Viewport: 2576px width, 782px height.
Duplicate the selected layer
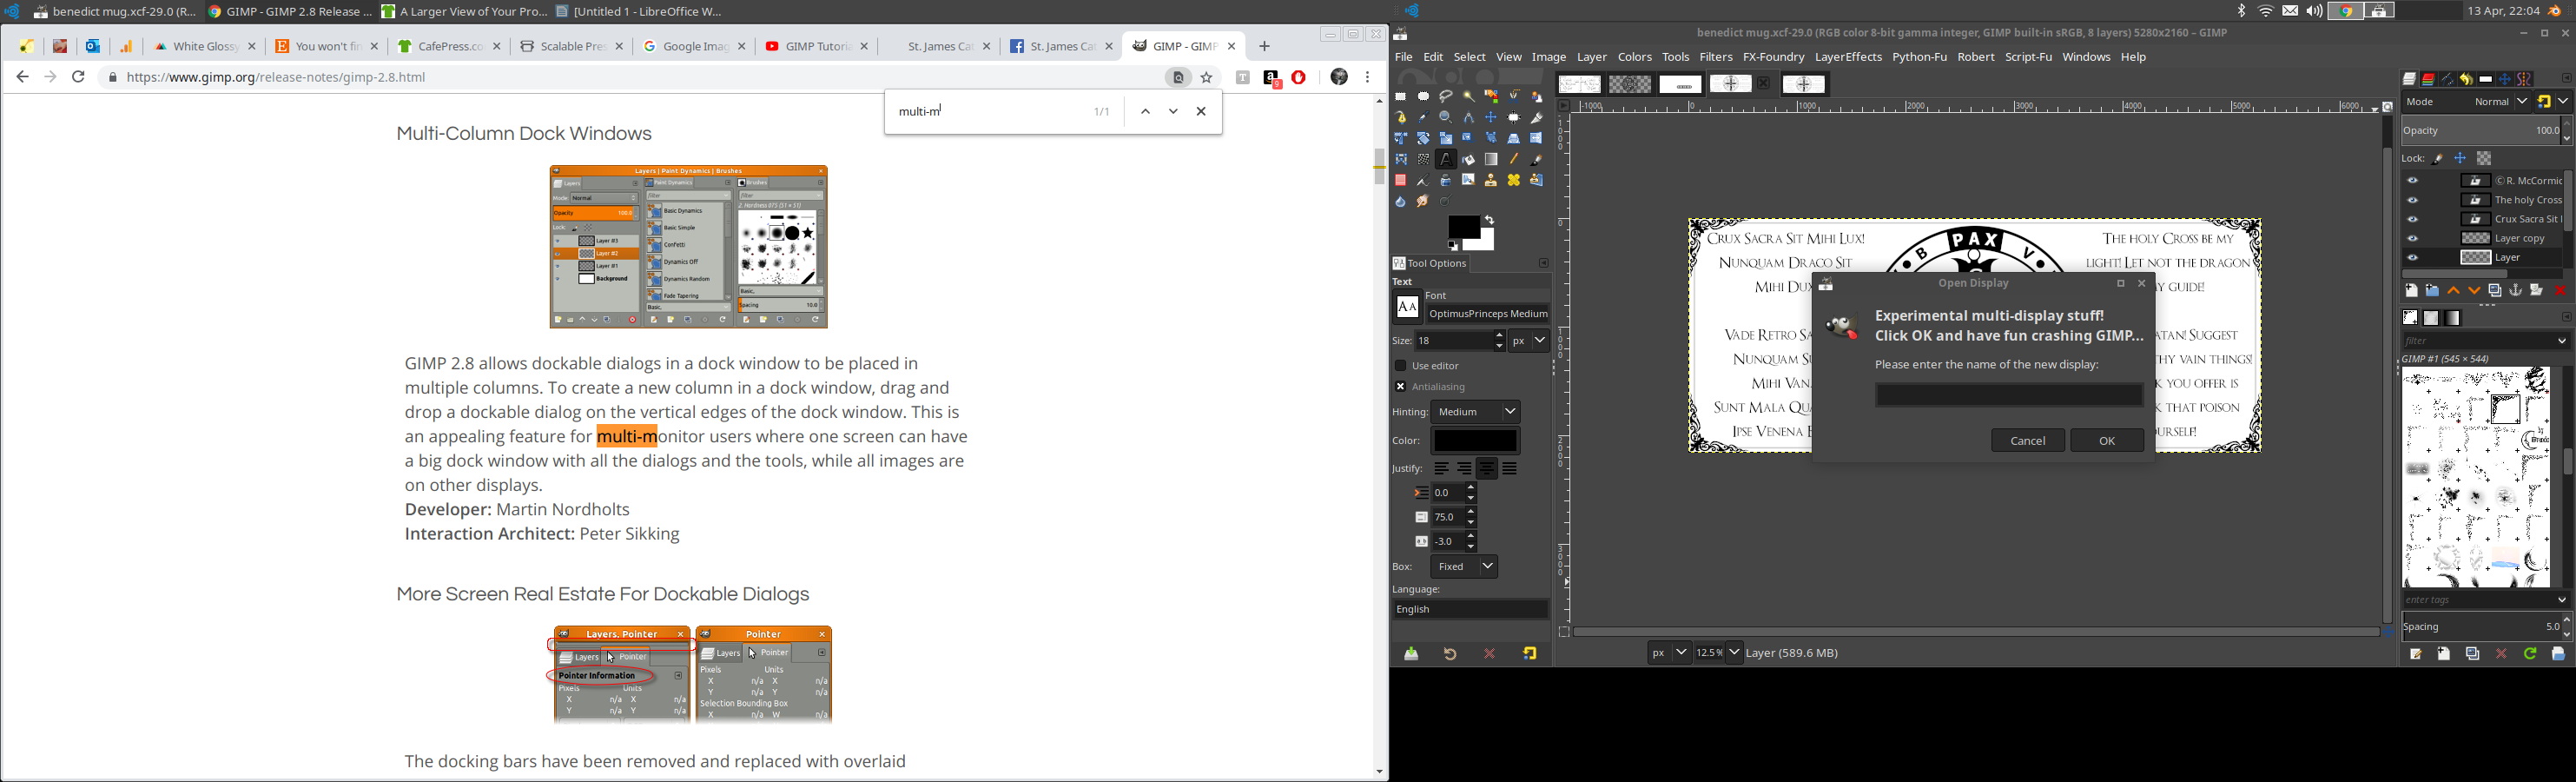click(x=2496, y=290)
